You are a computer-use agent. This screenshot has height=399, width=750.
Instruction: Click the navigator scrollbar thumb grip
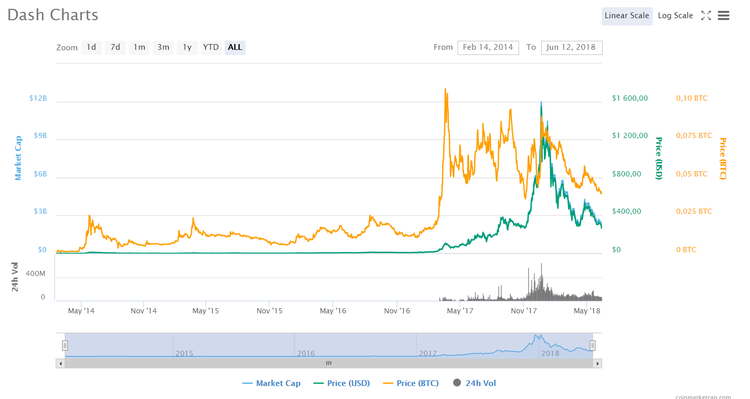point(329,364)
